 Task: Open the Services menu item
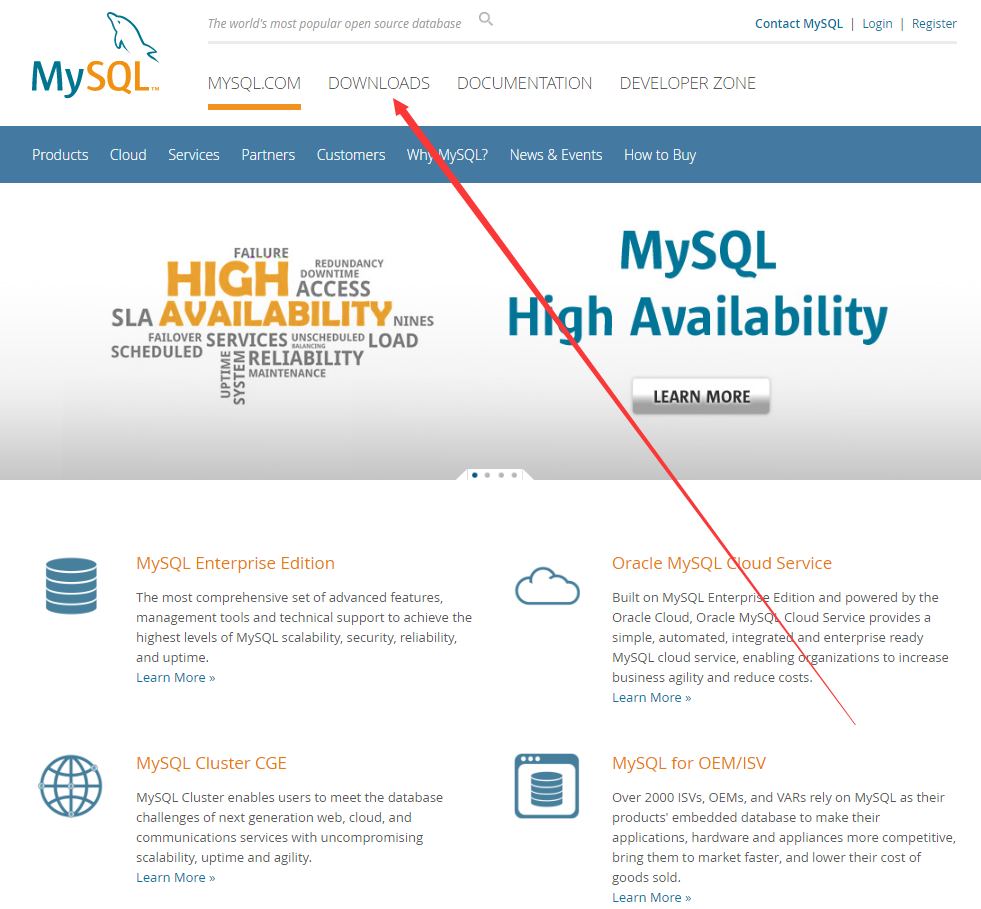click(x=194, y=155)
